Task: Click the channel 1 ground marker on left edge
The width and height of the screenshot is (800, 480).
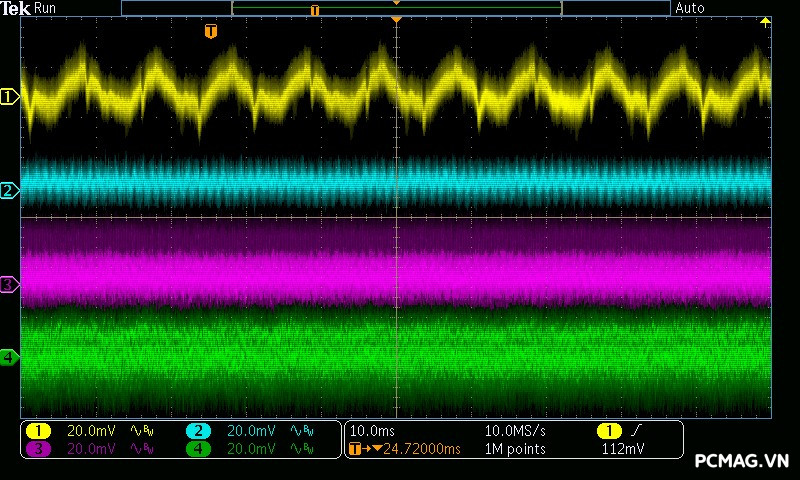Action: coord(9,97)
